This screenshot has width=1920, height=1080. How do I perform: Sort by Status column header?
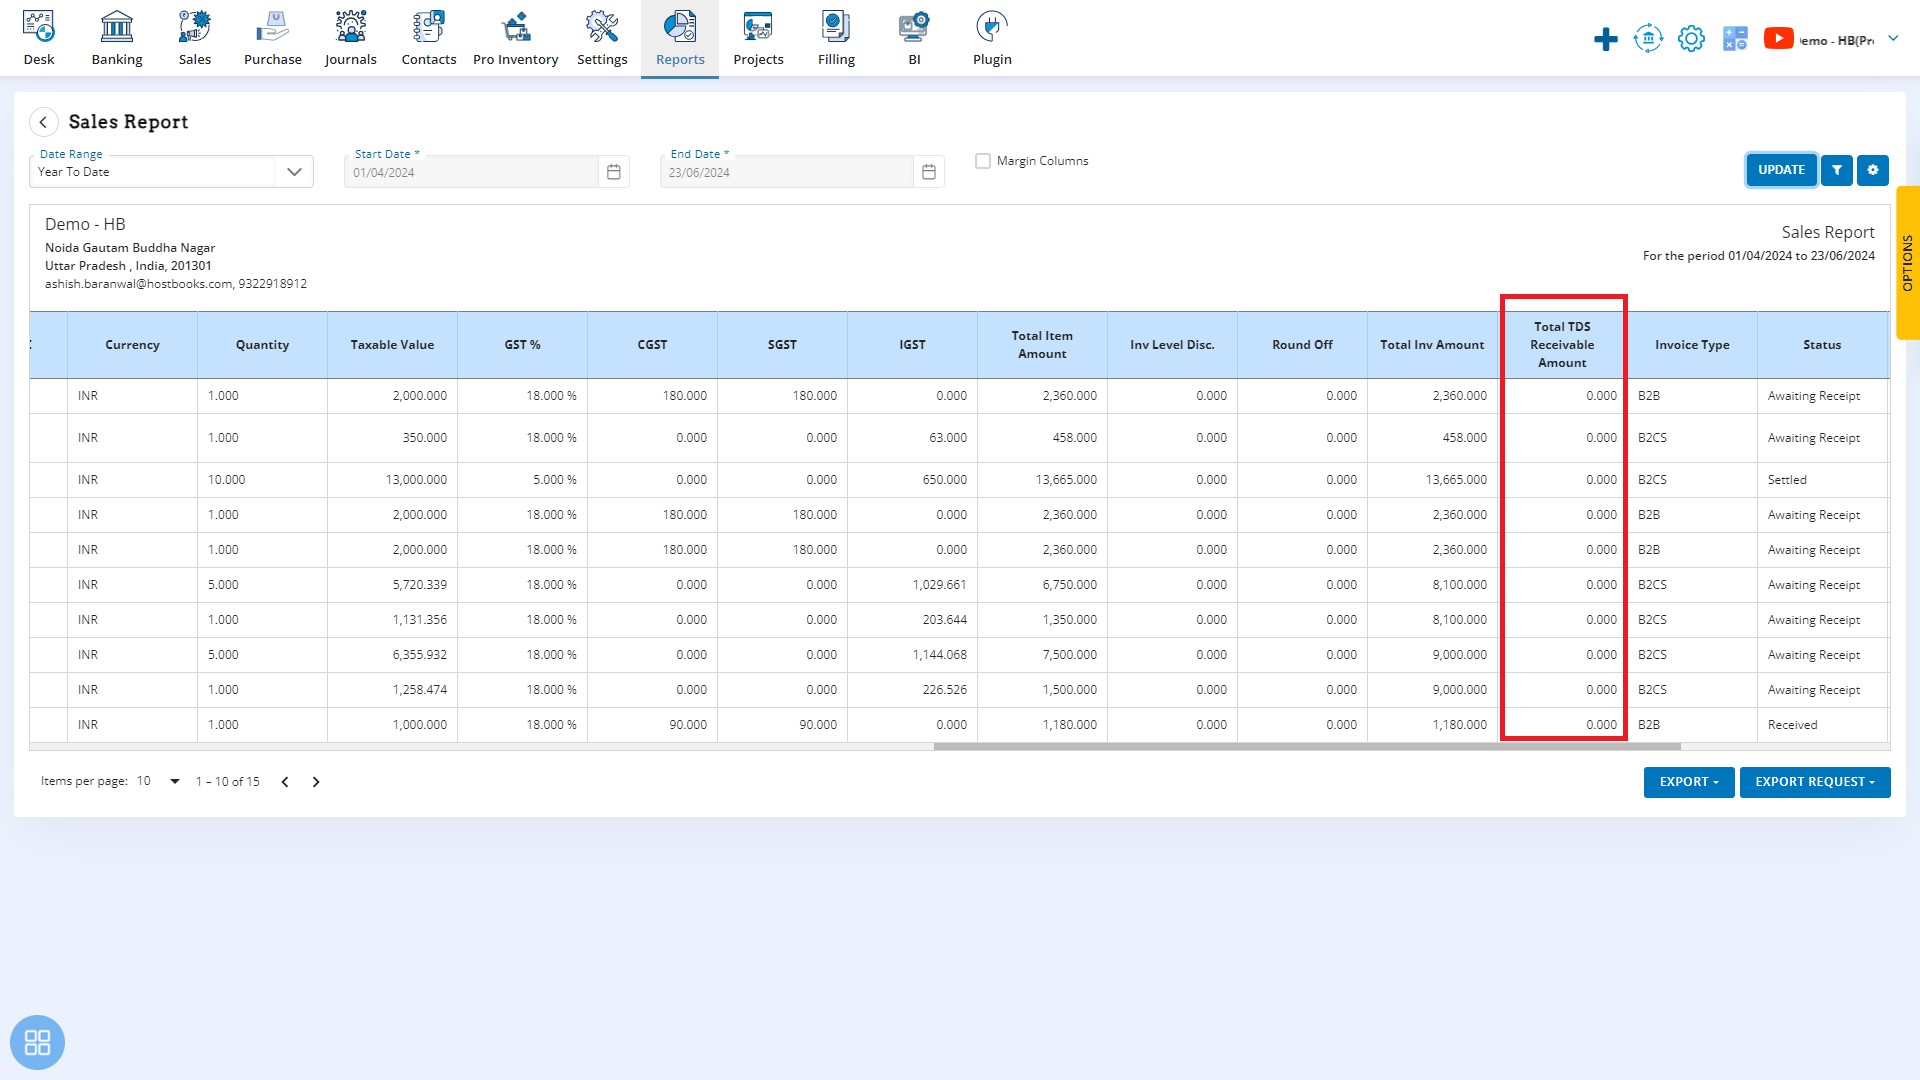coord(1822,345)
